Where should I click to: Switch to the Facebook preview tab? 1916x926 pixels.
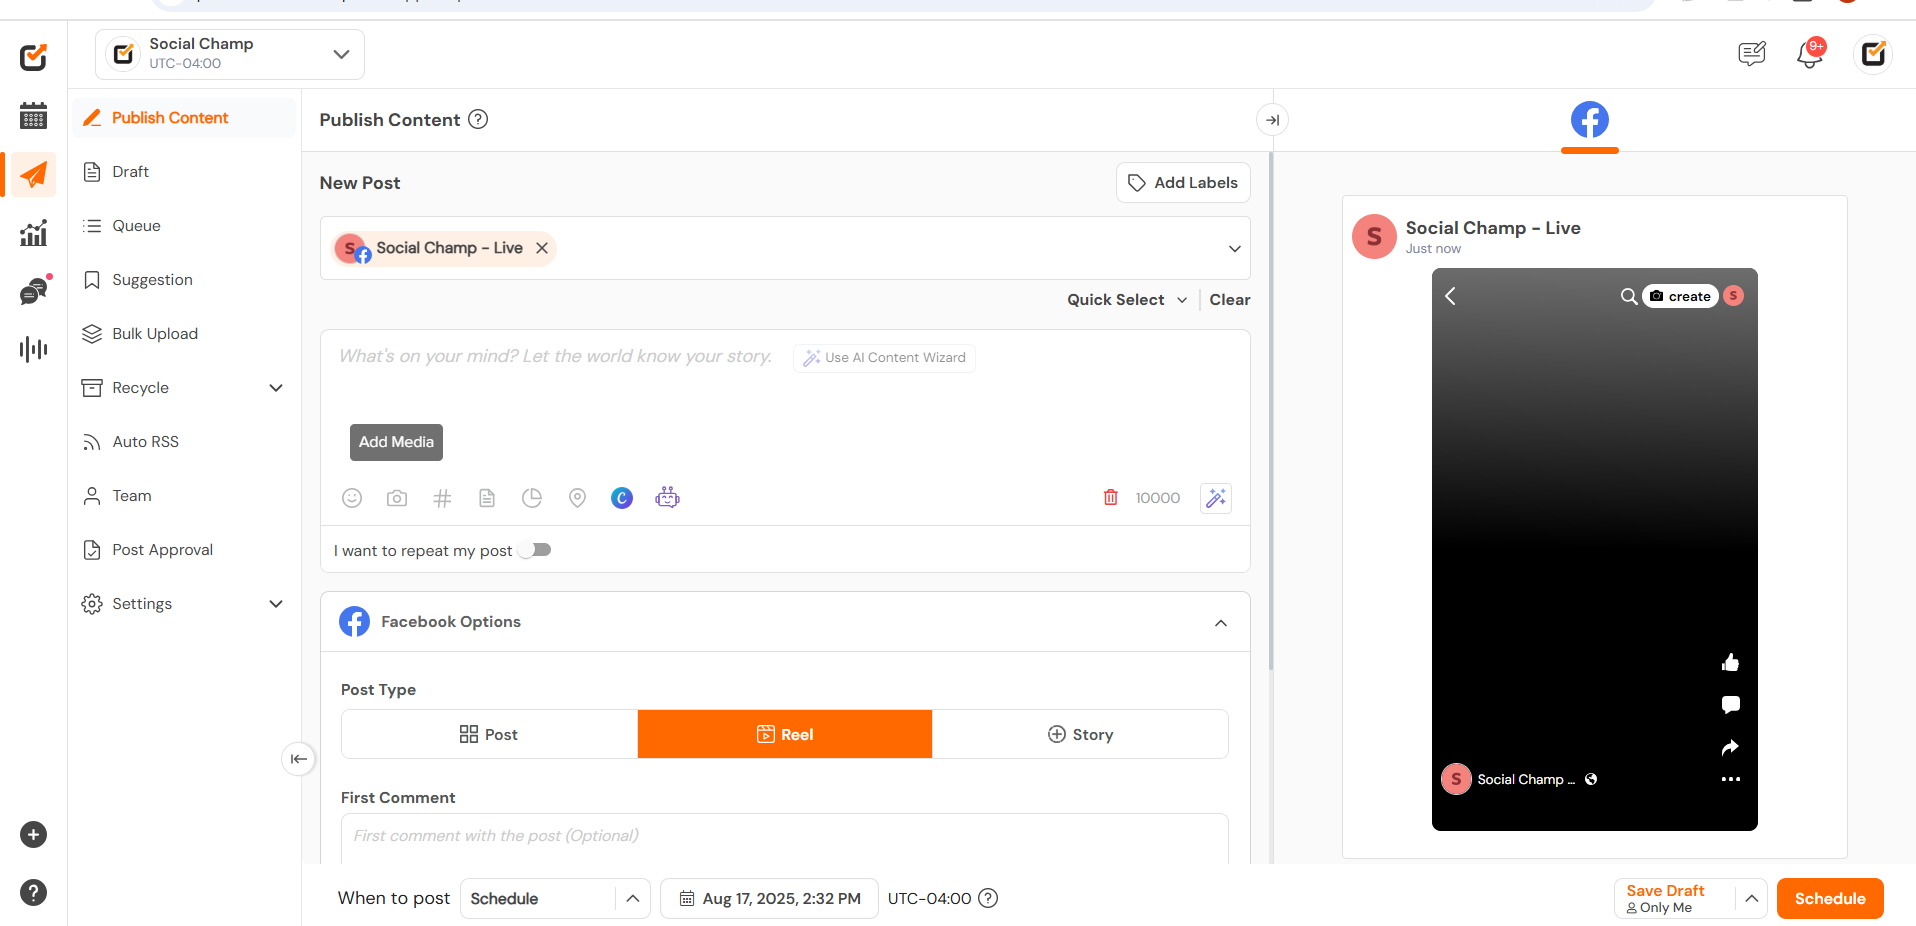(1589, 120)
